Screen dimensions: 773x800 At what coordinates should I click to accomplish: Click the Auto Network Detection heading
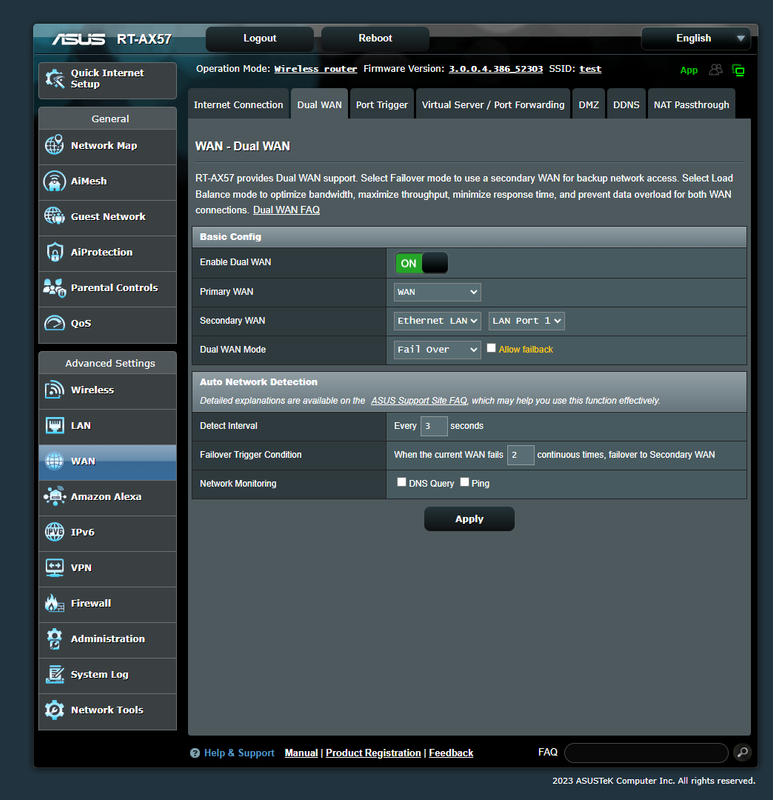[258, 382]
